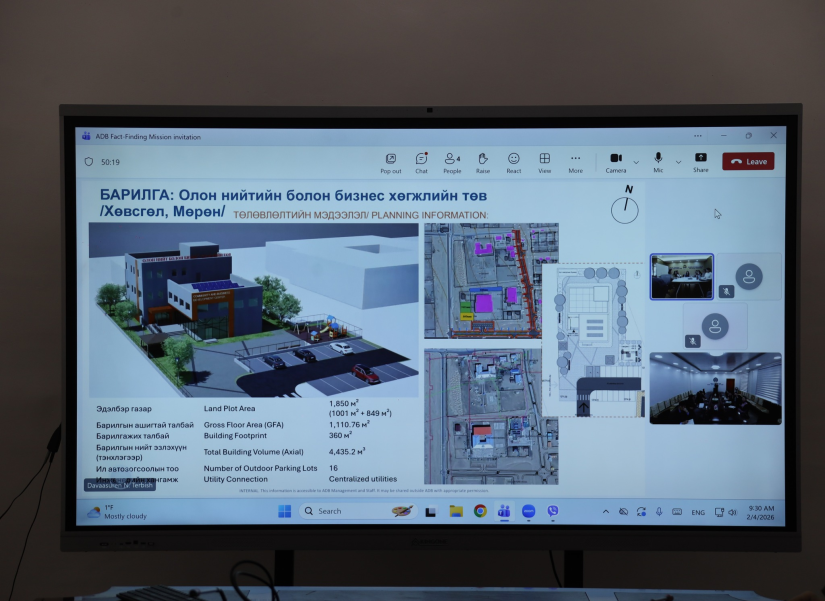Open the More actions menu
825x601 pixels.
pos(576,161)
